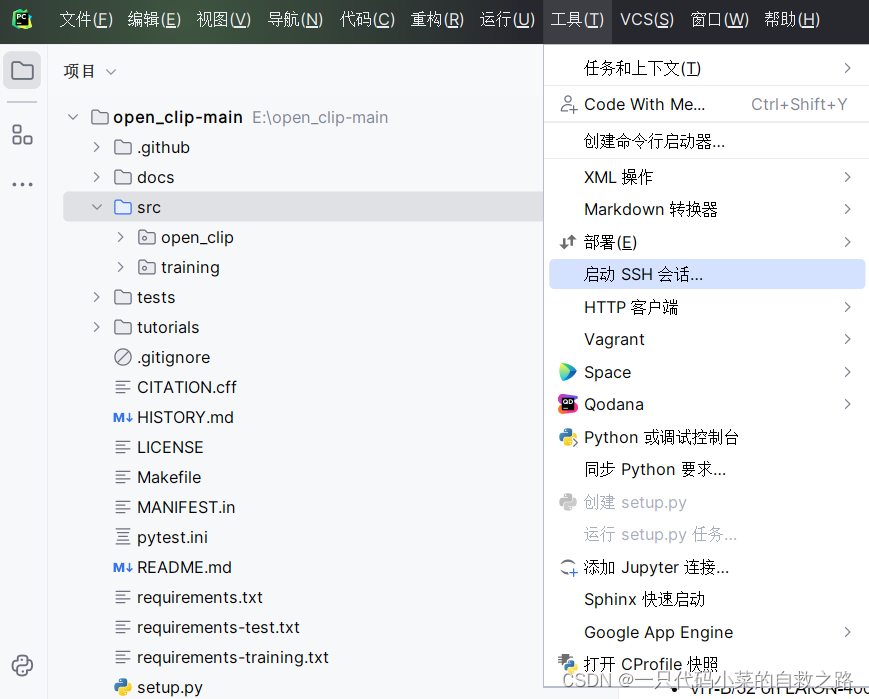Open the Google App Engine submenu
The width and height of the screenshot is (869, 699).
tap(707, 632)
